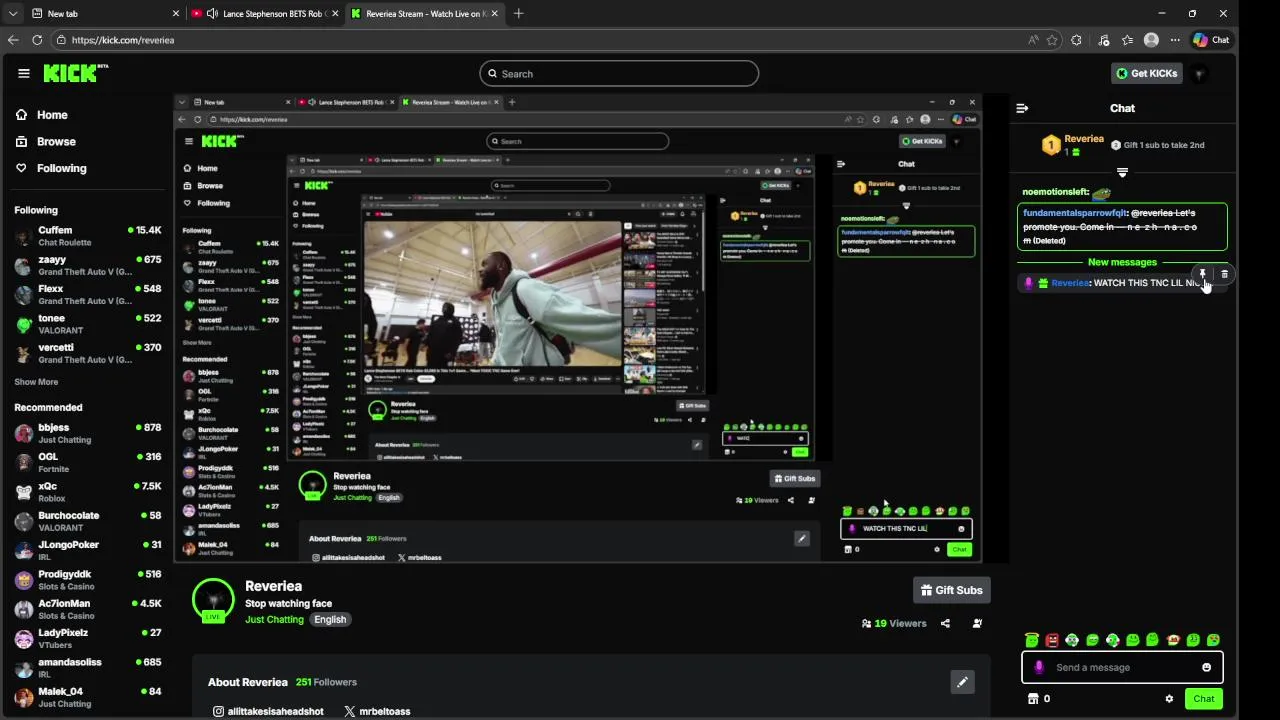1280x720 pixels.
Task: Edit the About Reveriea section pencil icon
Action: pyautogui.click(x=962, y=682)
